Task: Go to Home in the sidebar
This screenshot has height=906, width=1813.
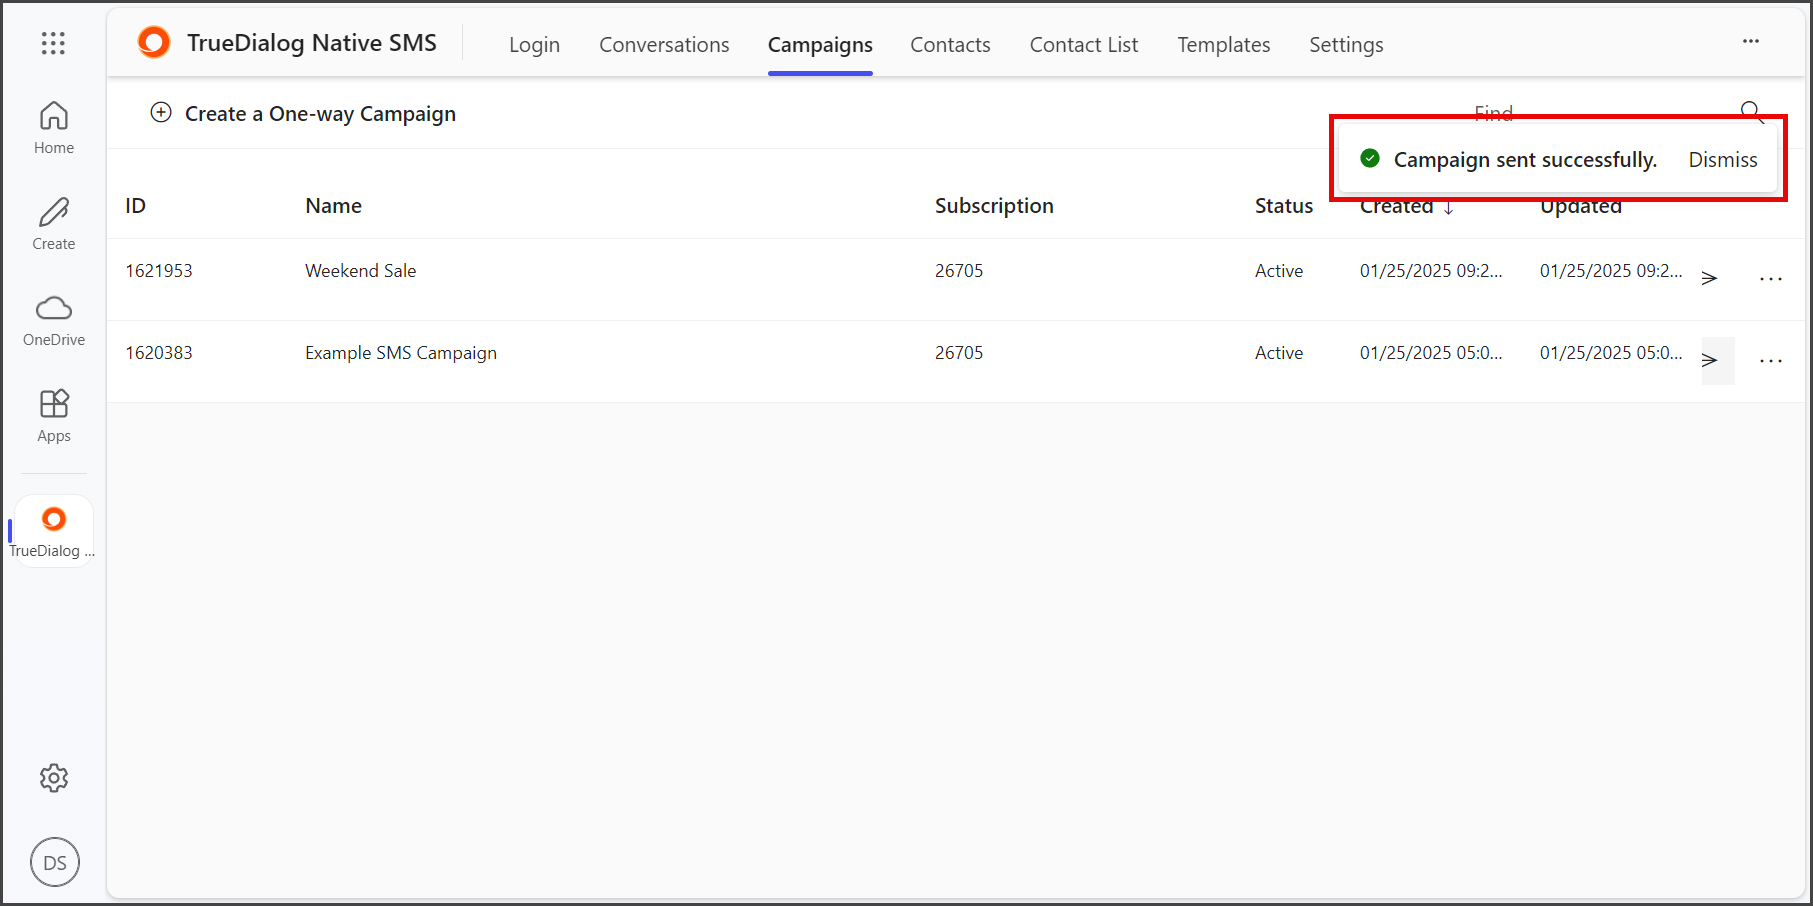Action: click(54, 128)
